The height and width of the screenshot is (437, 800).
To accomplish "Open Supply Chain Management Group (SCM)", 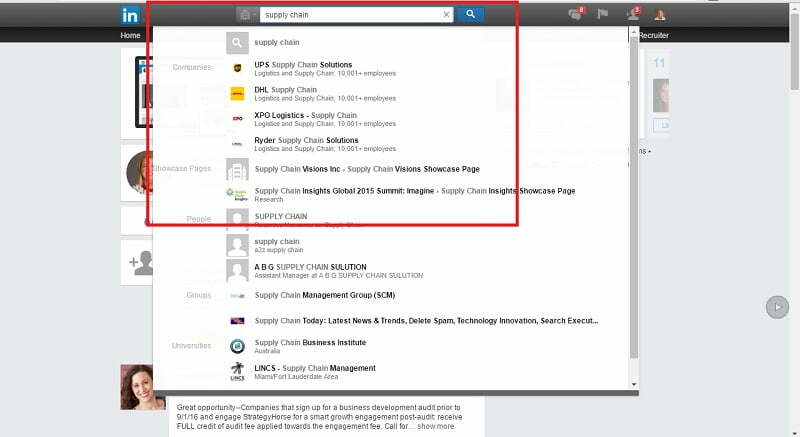I will (324, 295).
